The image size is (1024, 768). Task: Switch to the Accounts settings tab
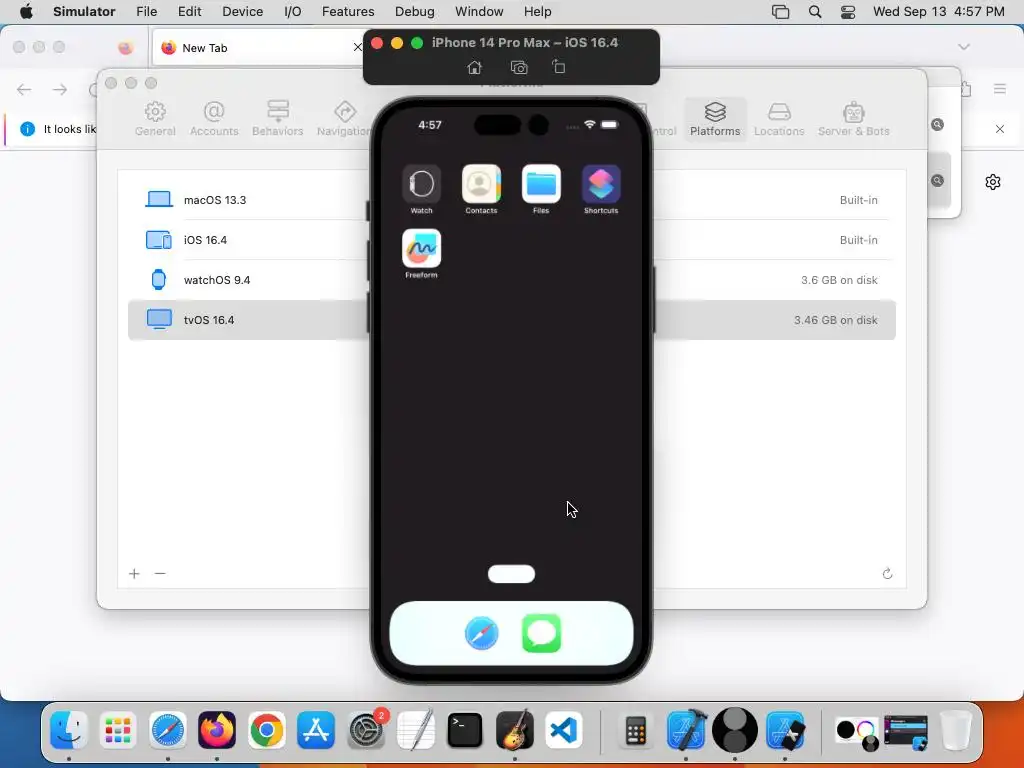click(x=214, y=119)
